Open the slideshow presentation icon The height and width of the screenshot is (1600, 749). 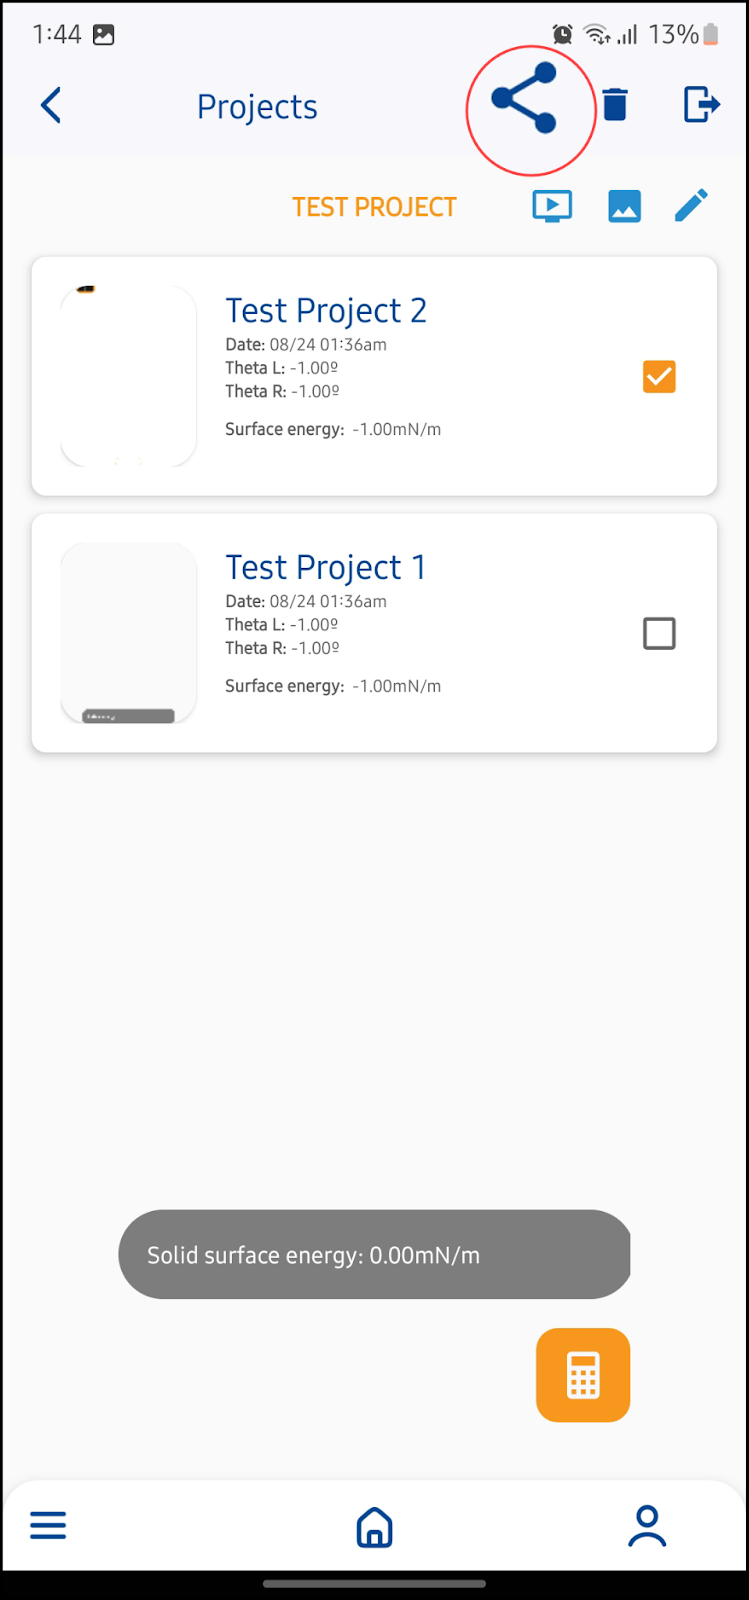click(x=552, y=207)
